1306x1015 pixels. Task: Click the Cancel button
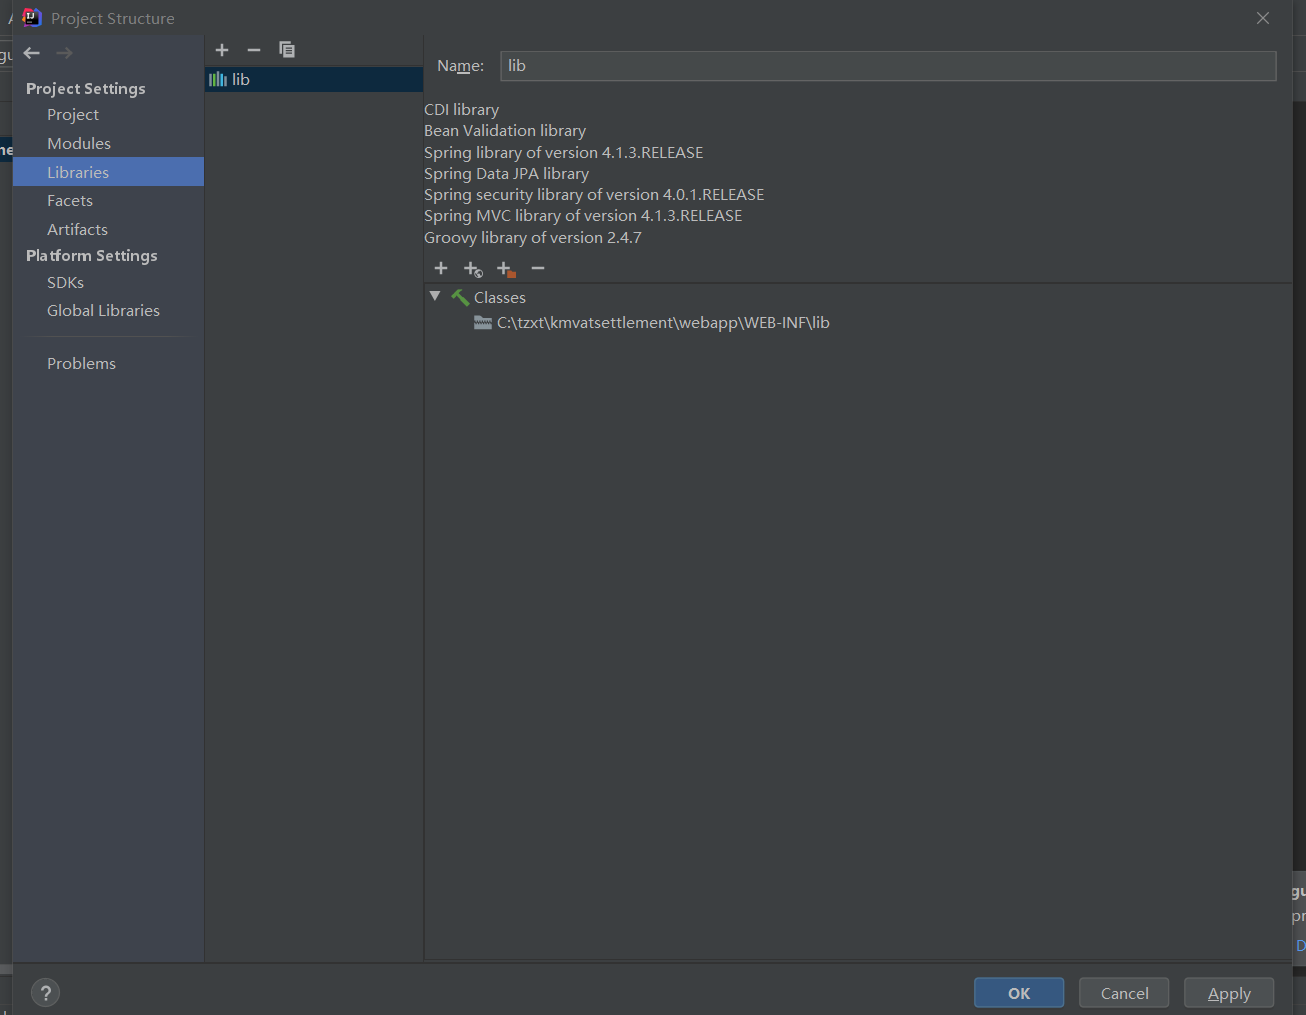[1124, 993]
